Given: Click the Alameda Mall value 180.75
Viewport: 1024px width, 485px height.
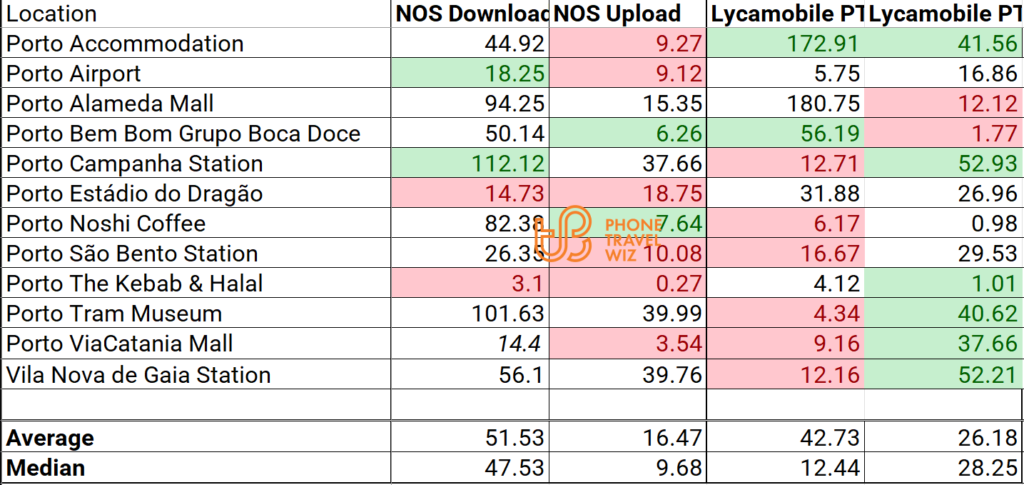Looking at the screenshot, I should 787,104.
